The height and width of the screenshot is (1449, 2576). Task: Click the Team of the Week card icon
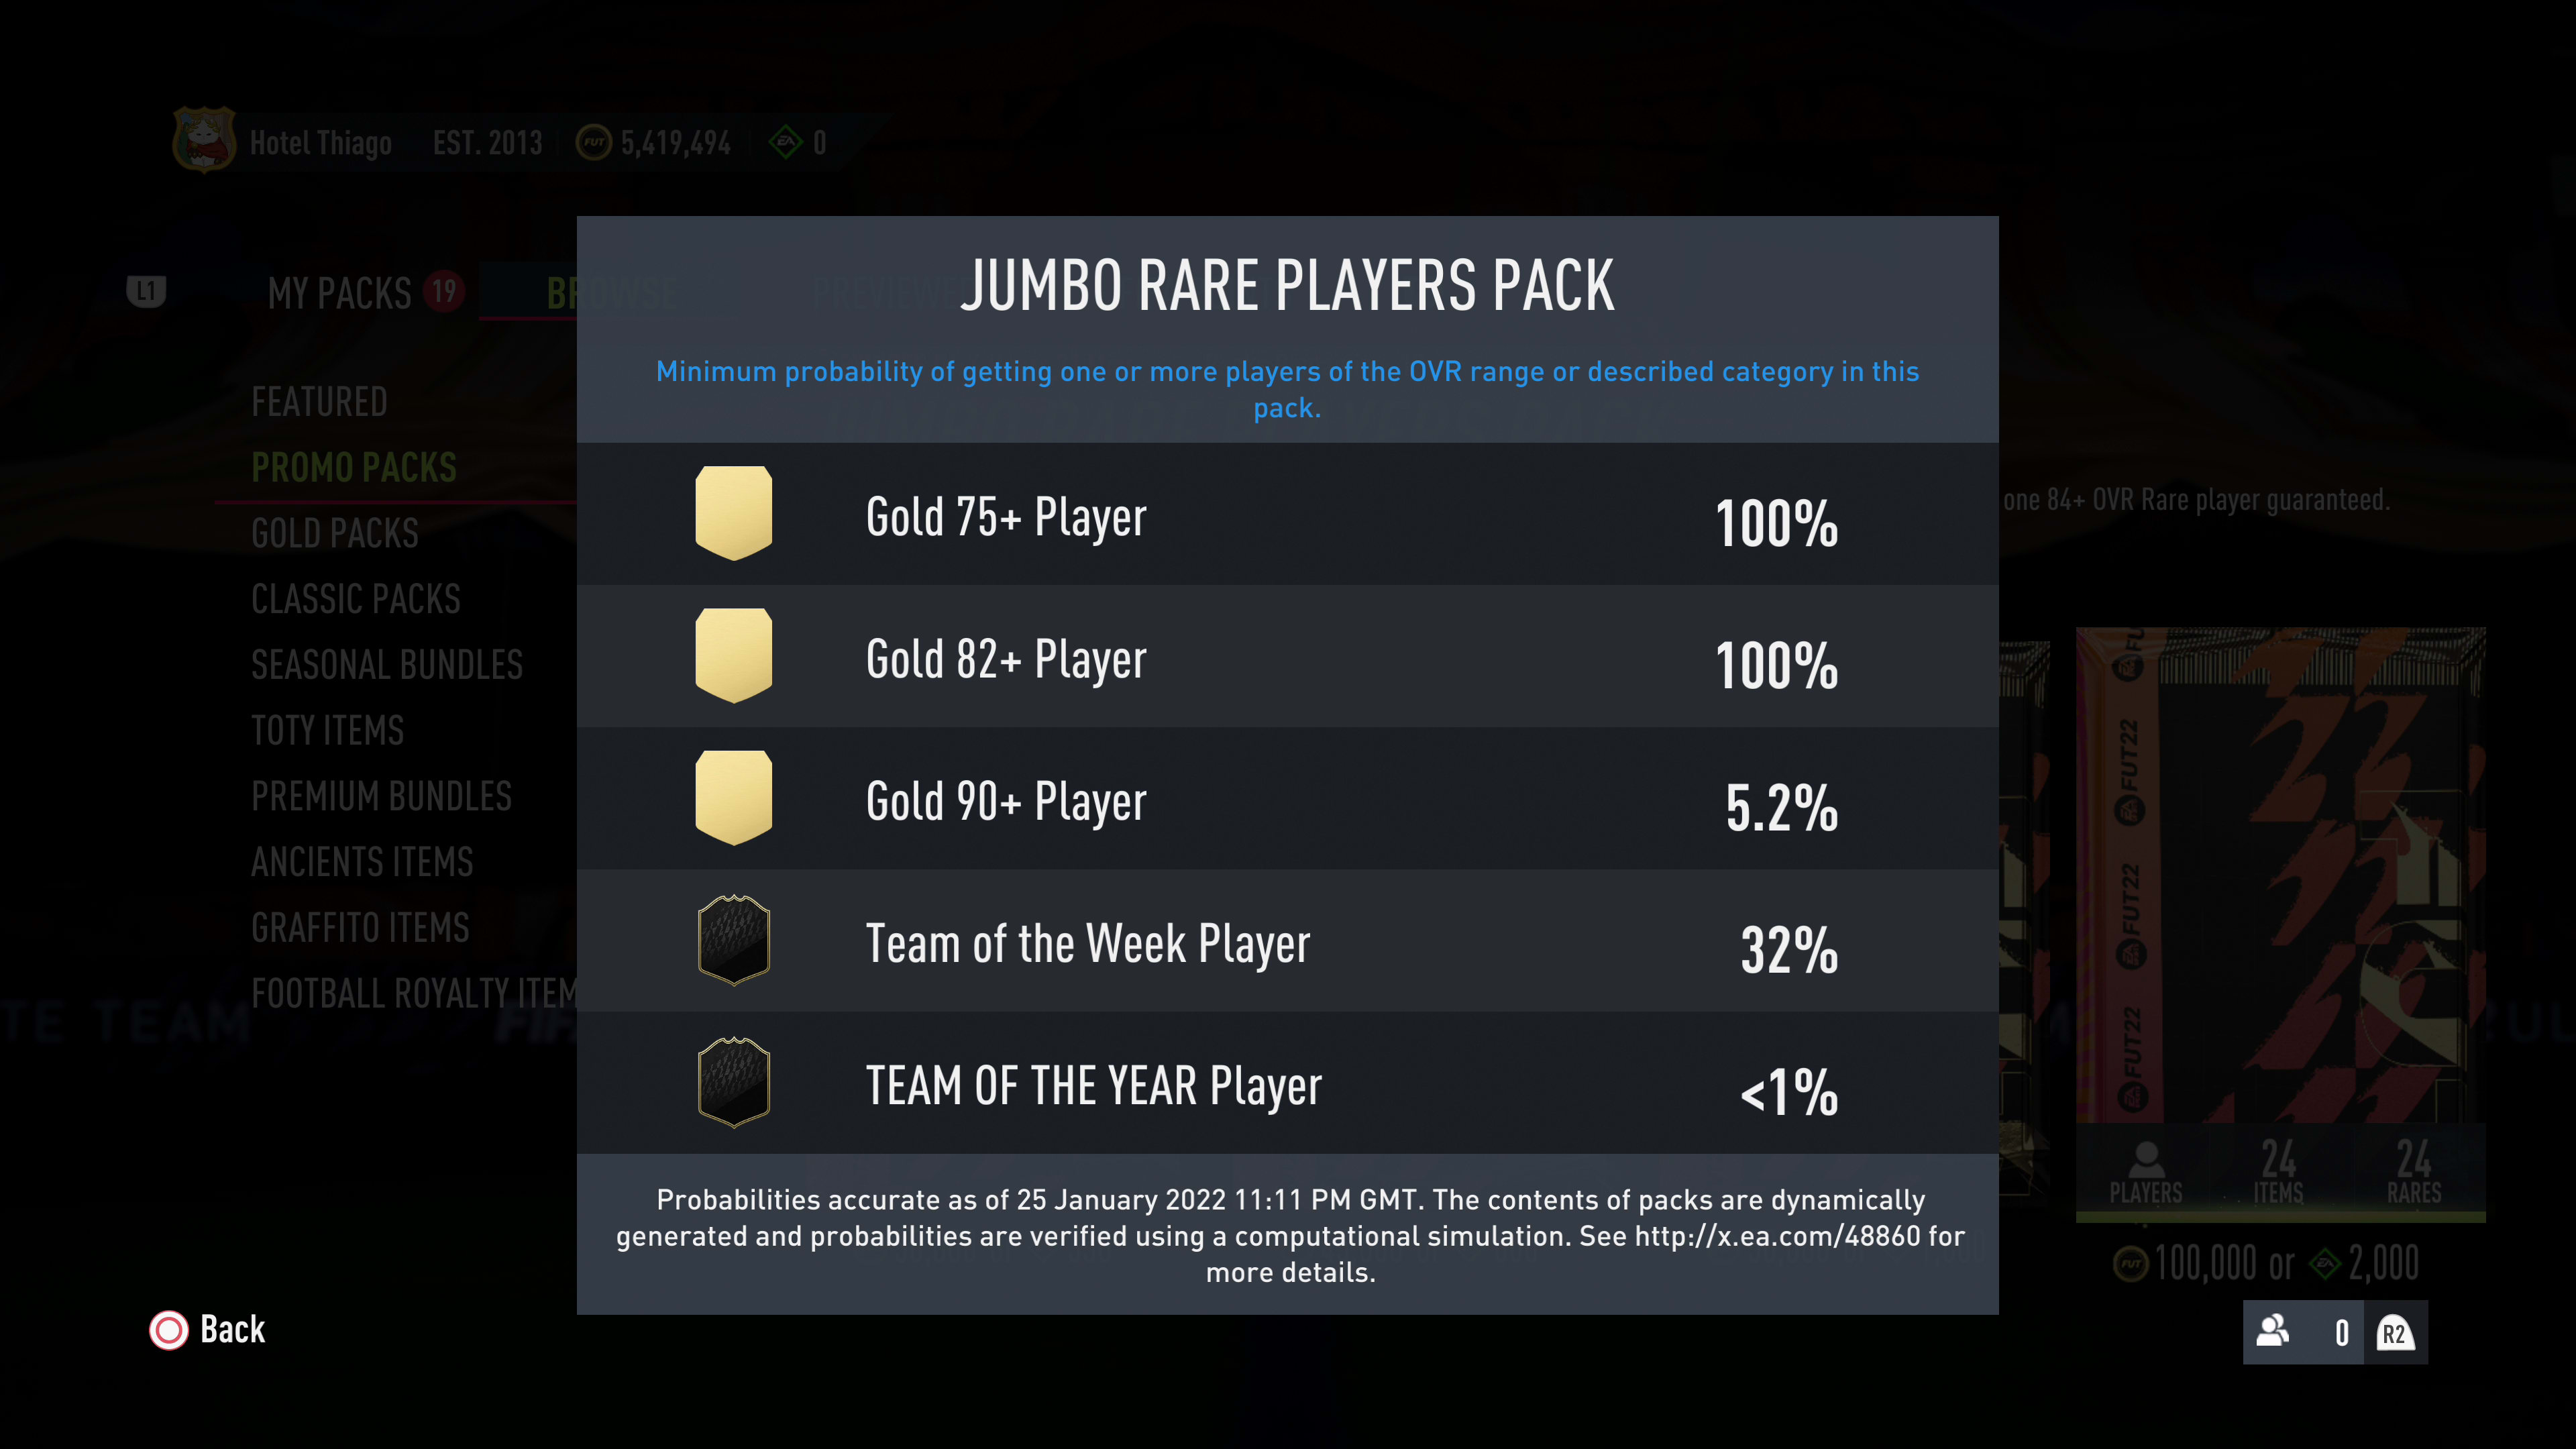pyautogui.click(x=733, y=941)
